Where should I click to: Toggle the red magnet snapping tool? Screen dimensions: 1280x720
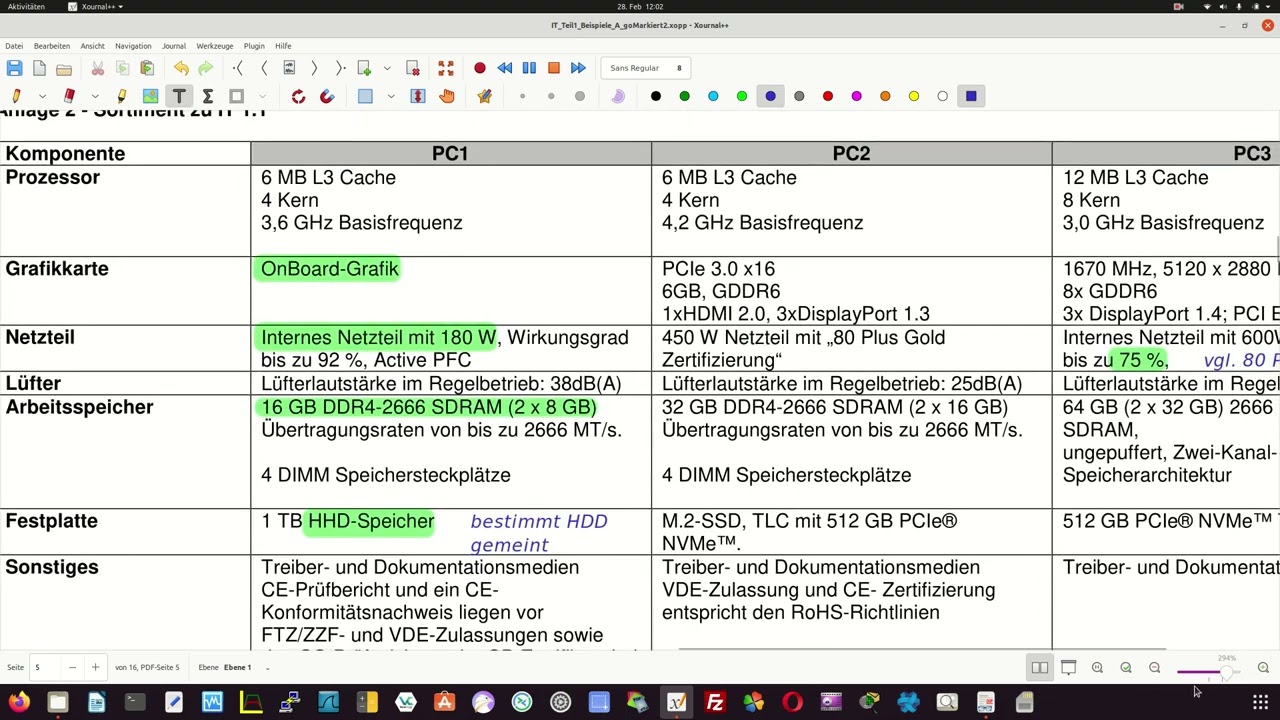coord(327,96)
